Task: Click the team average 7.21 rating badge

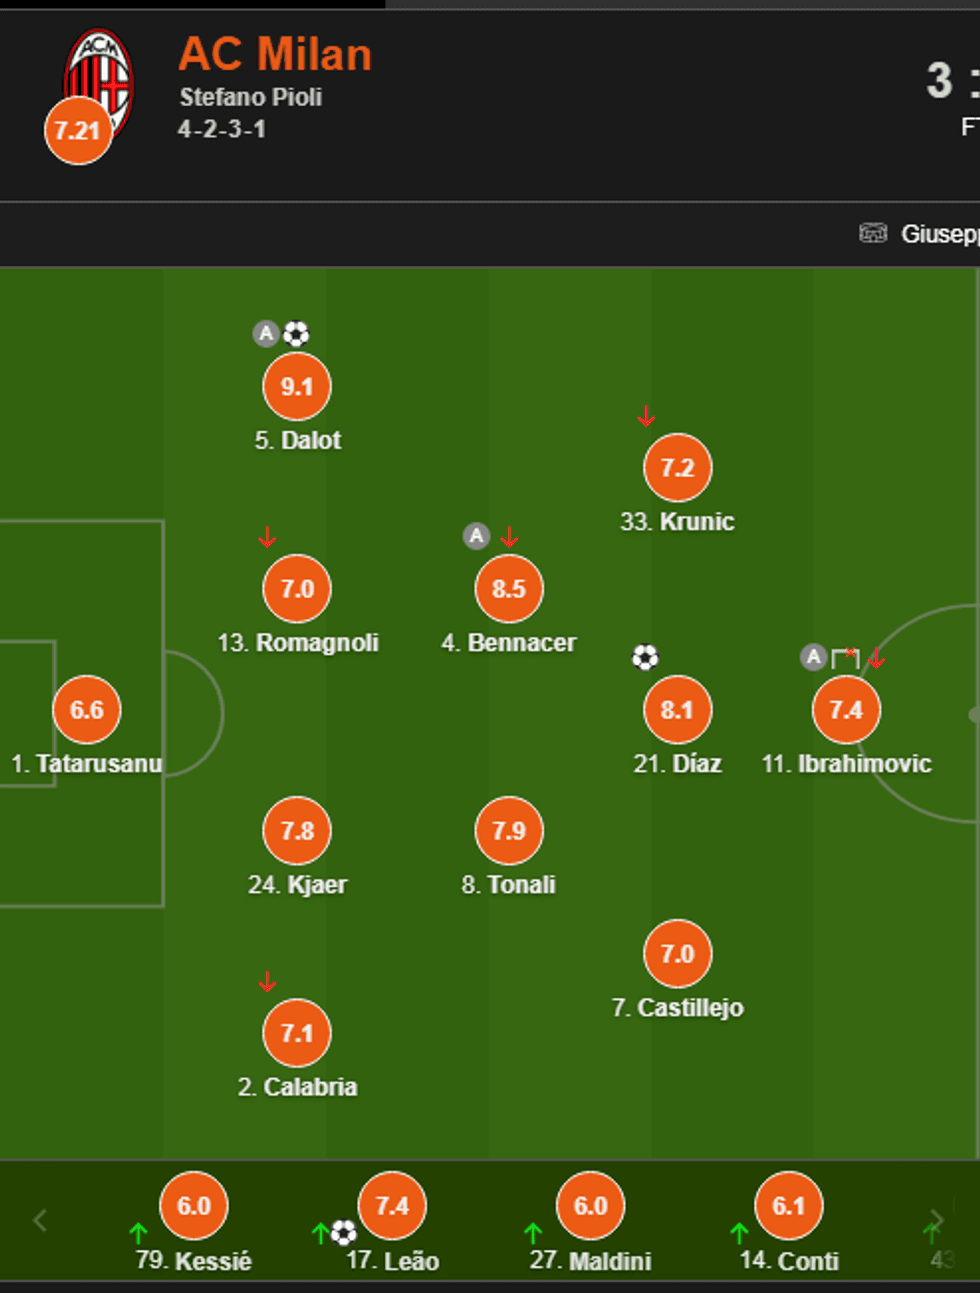Action: click(x=78, y=131)
